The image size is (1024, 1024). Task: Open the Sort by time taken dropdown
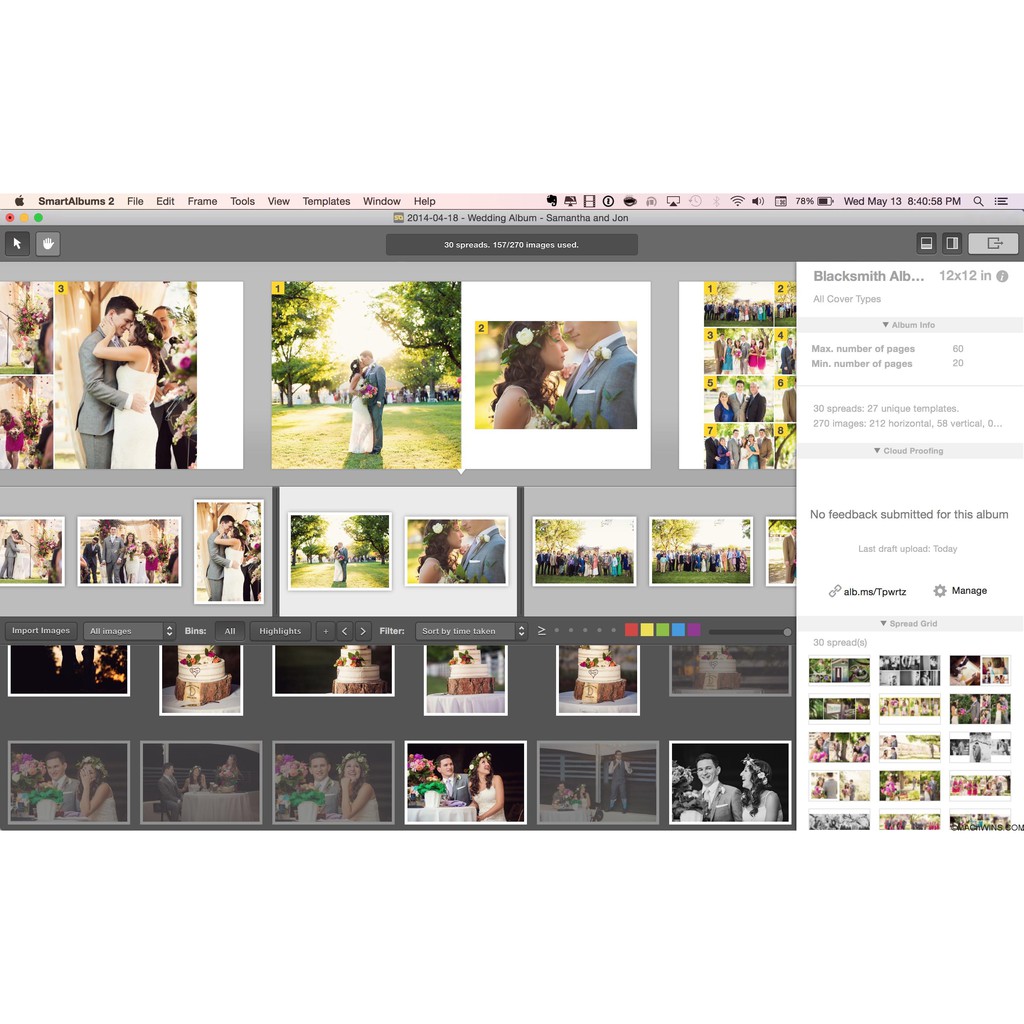[x=471, y=631]
